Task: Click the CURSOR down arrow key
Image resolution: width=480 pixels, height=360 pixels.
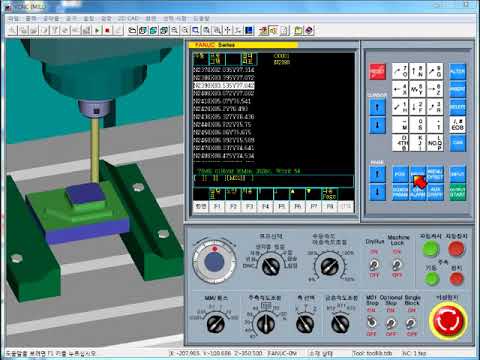Action: click(377, 125)
